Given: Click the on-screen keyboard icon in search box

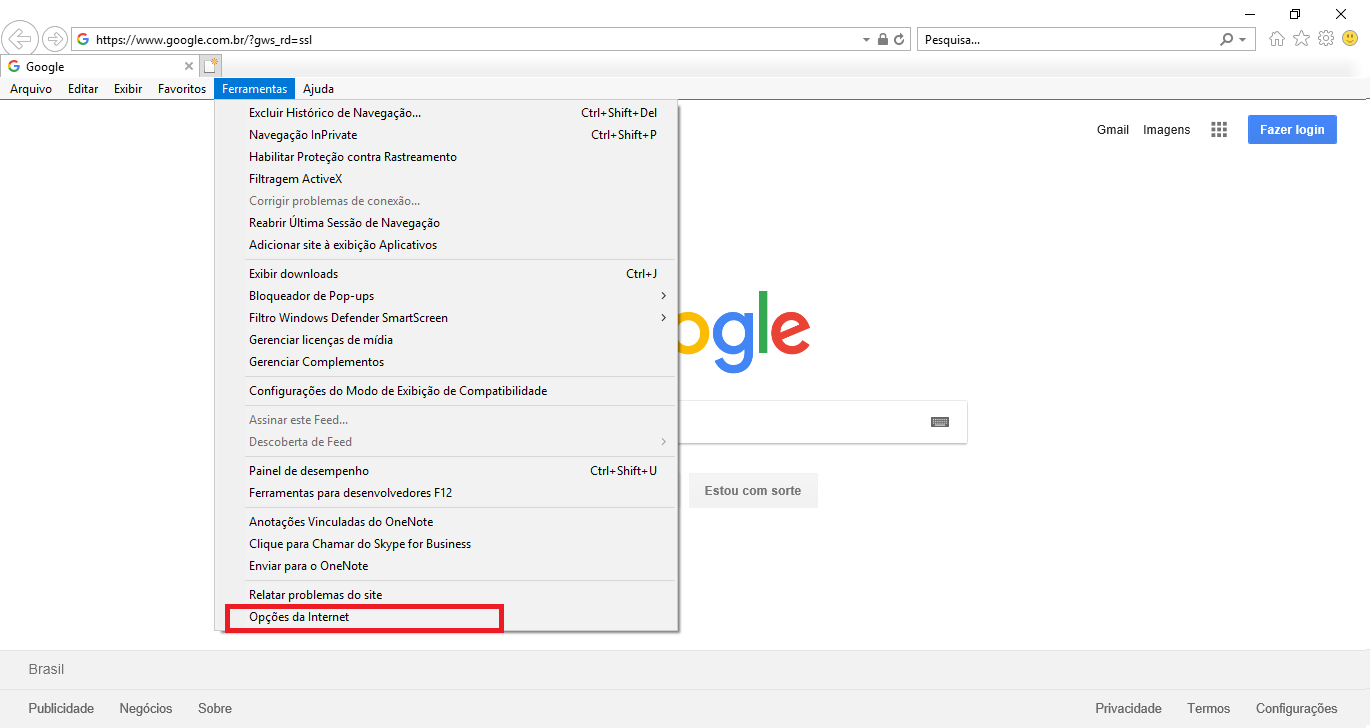Looking at the screenshot, I should pos(939,422).
